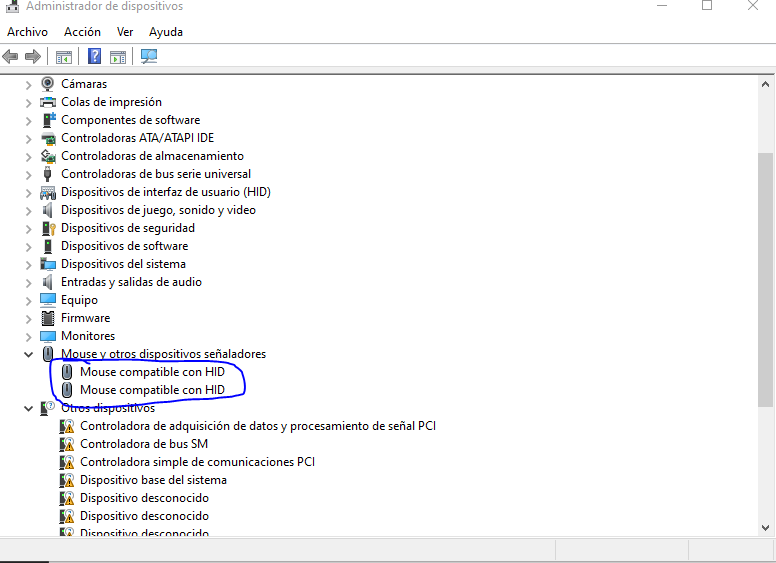The height and width of the screenshot is (563, 776).
Task: Open the Acción menu
Action: pos(82,32)
